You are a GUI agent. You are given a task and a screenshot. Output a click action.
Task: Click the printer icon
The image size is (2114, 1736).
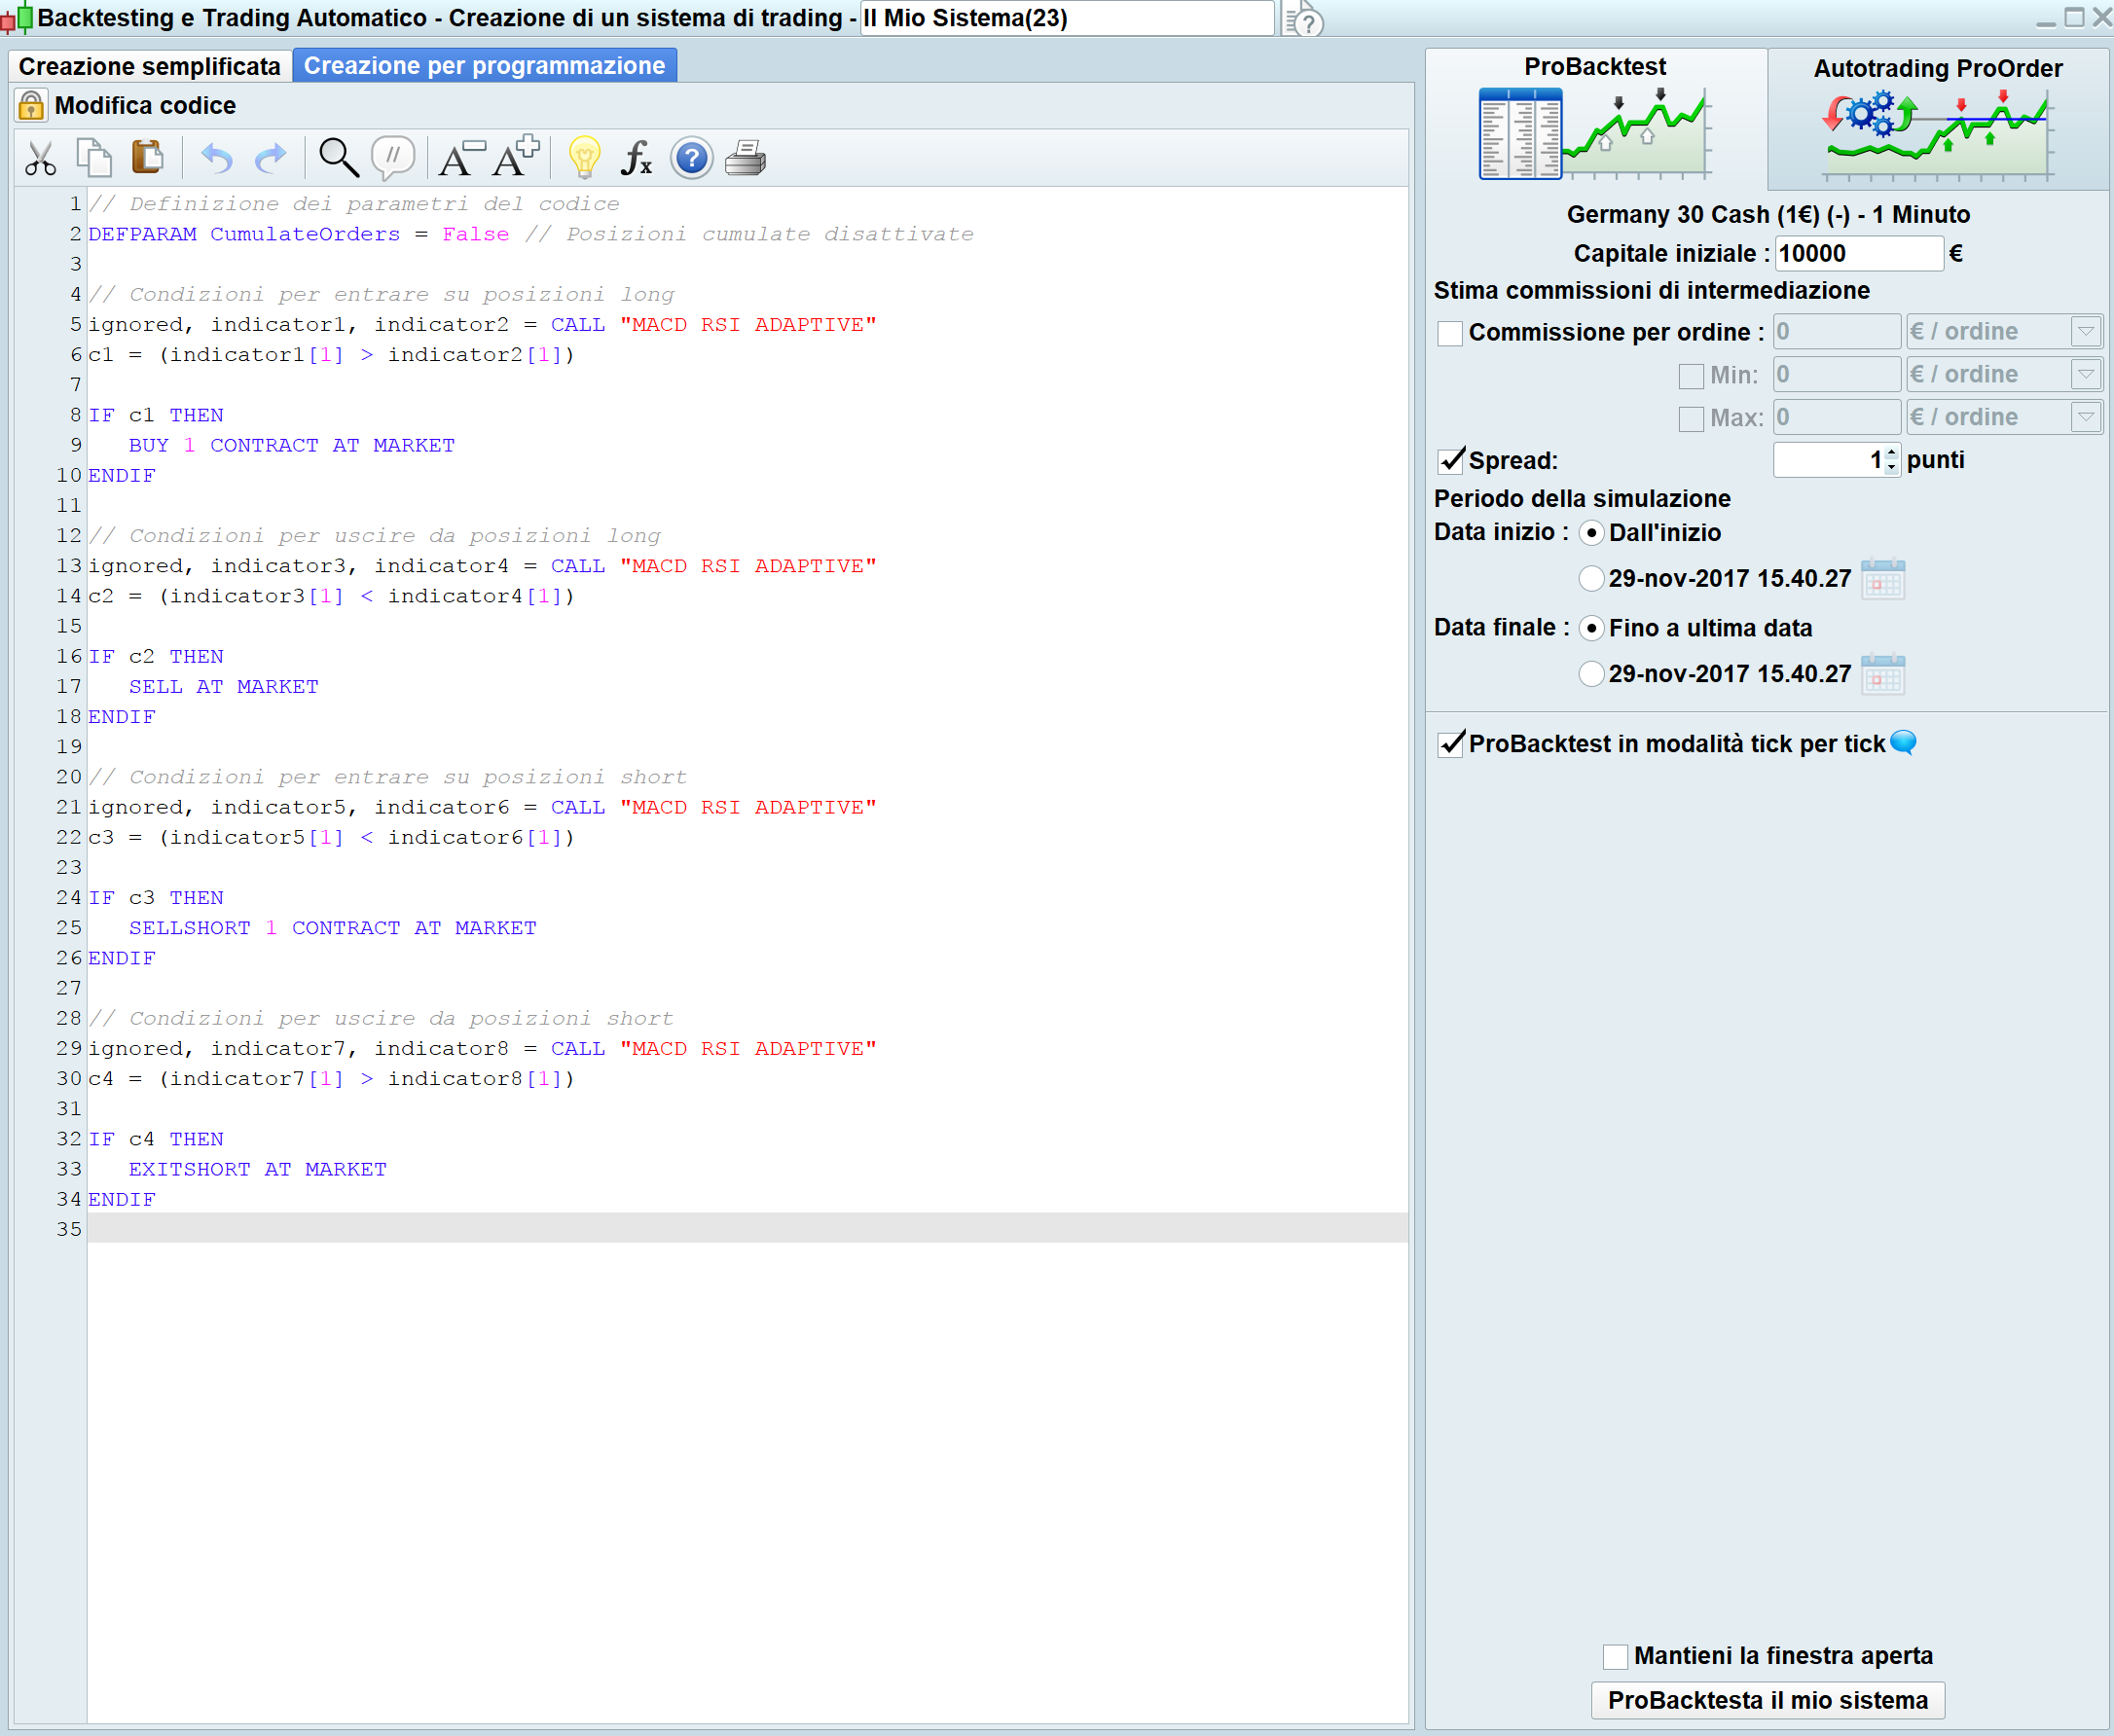point(745,158)
